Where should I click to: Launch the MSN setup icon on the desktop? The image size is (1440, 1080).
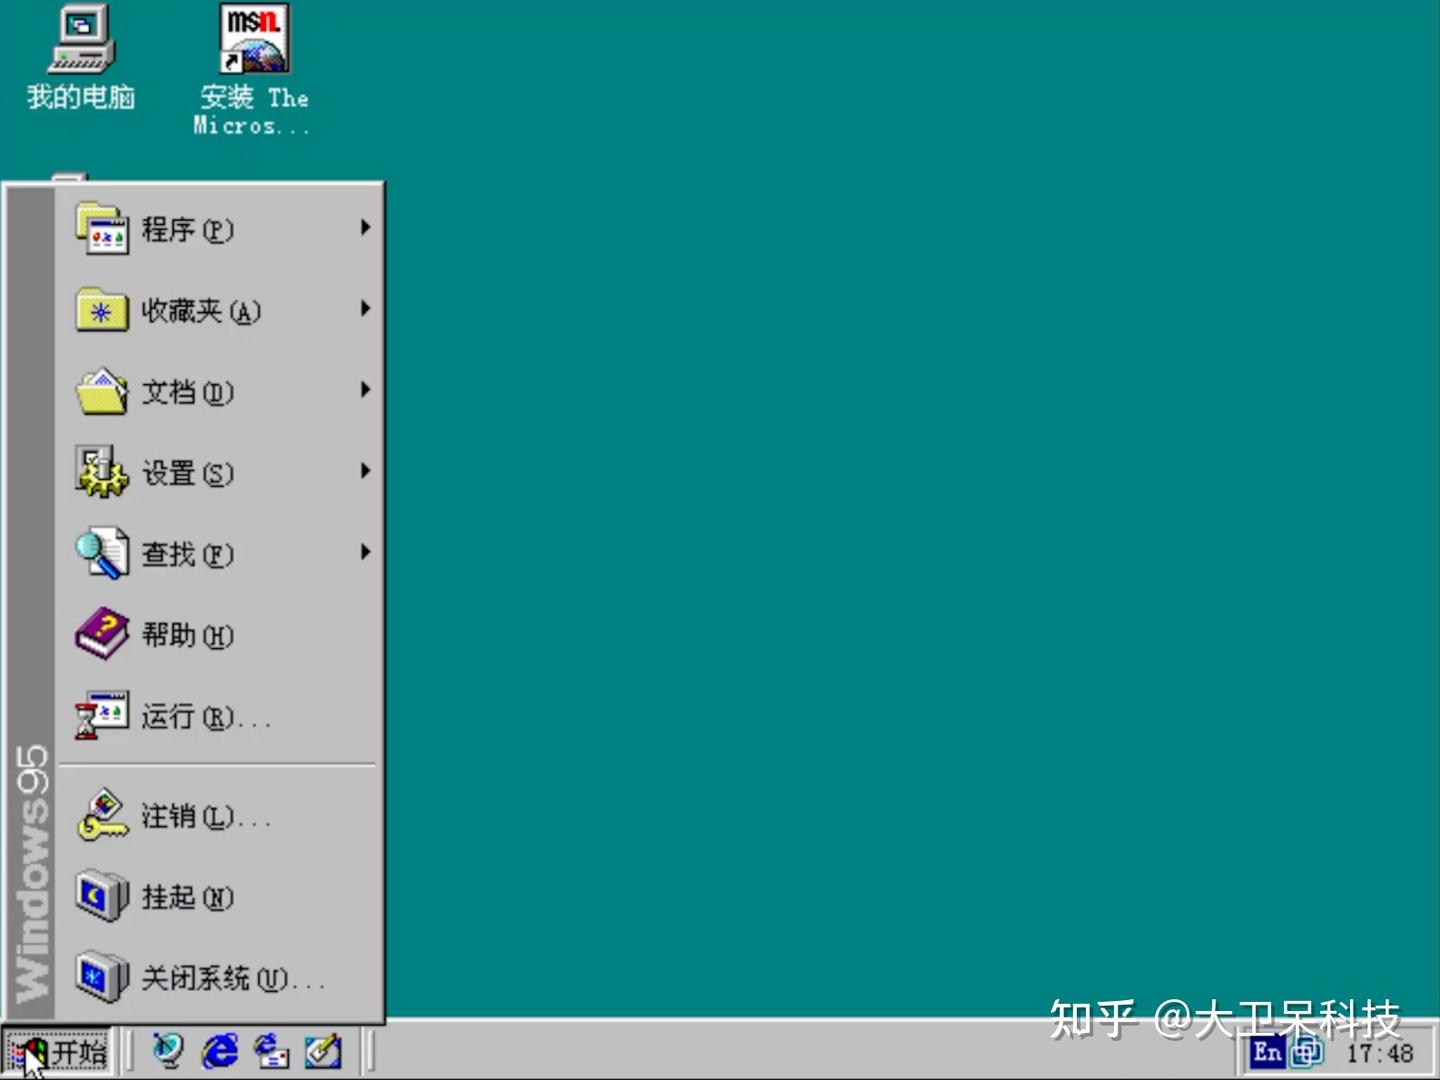pyautogui.click(x=251, y=40)
